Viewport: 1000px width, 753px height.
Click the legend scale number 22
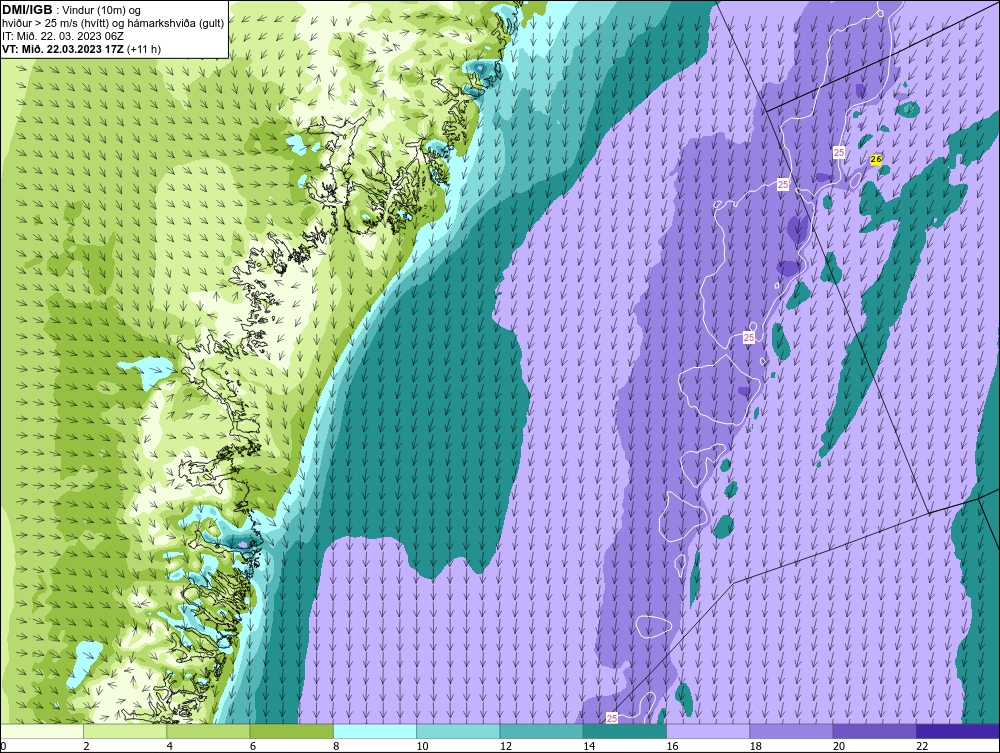click(x=922, y=747)
